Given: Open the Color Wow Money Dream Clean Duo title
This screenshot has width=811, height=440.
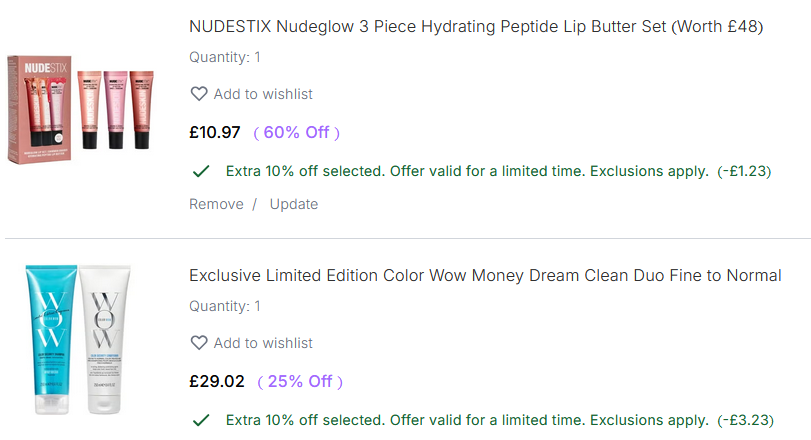Looking at the screenshot, I should tap(485, 275).
